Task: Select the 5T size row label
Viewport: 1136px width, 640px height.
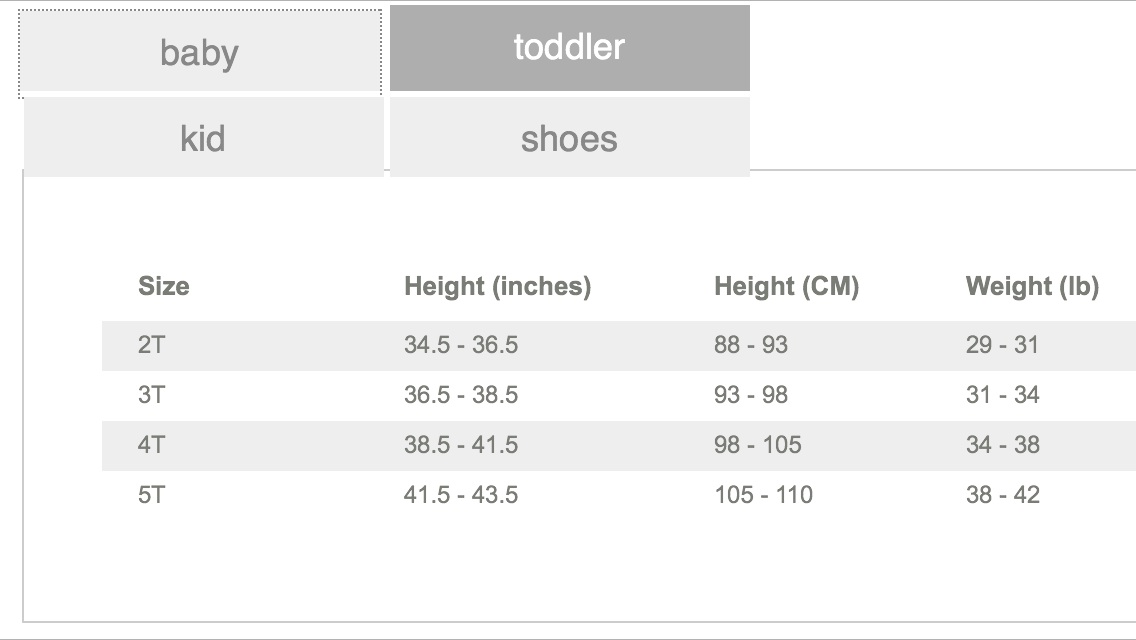Action: (x=151, y=495)
